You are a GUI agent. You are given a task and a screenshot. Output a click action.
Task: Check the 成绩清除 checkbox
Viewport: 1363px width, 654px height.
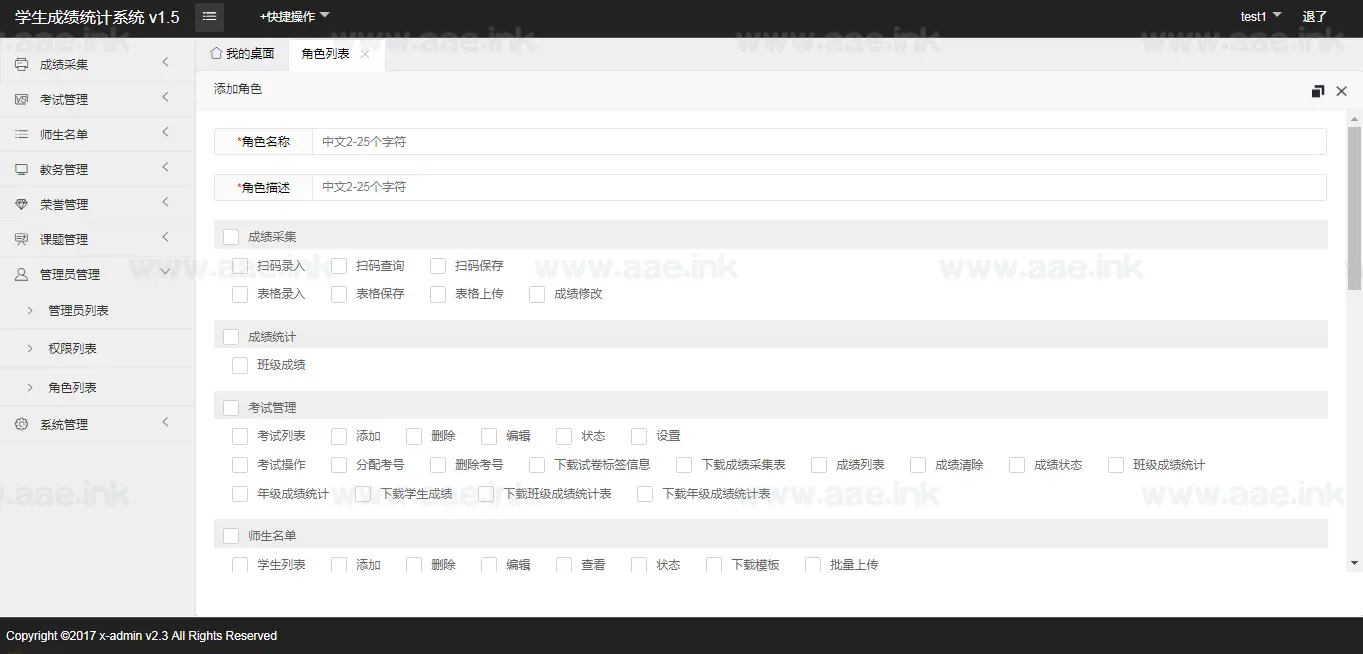[918, 465]
